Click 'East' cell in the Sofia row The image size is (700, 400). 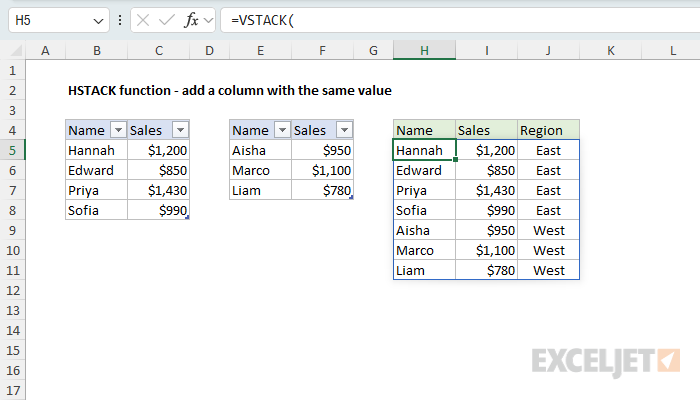coord(548,210)
